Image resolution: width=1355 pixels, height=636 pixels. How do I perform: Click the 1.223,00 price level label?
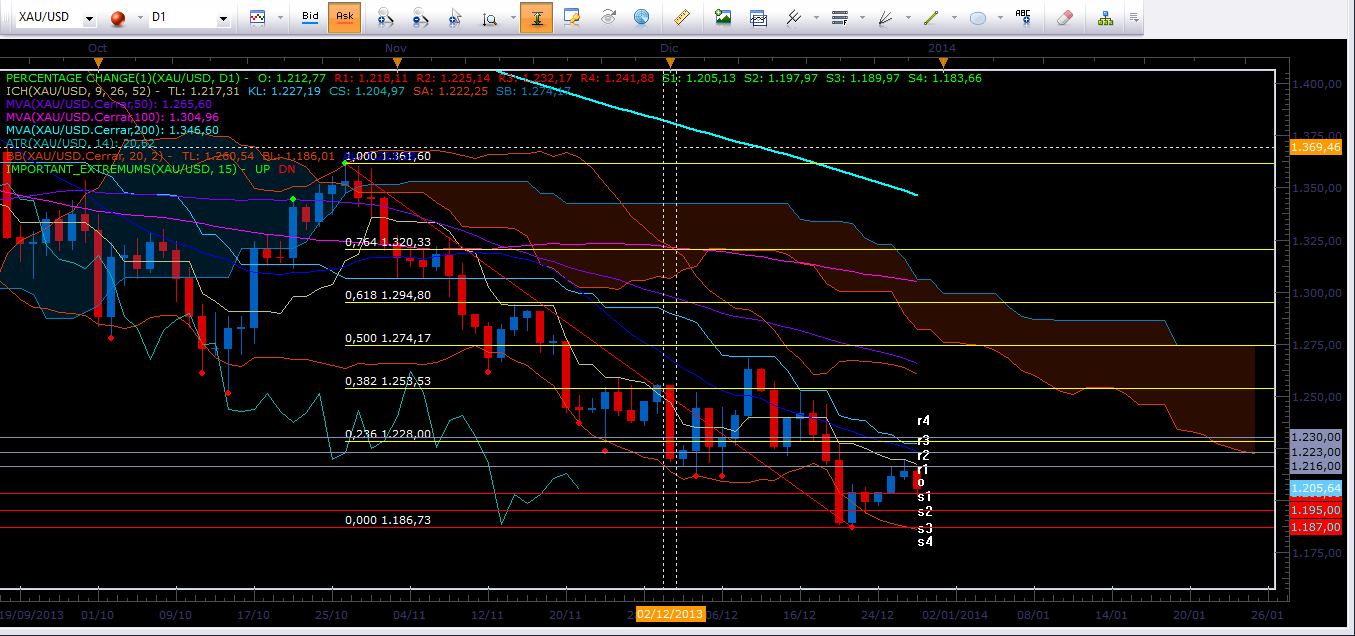[1315, 452]
